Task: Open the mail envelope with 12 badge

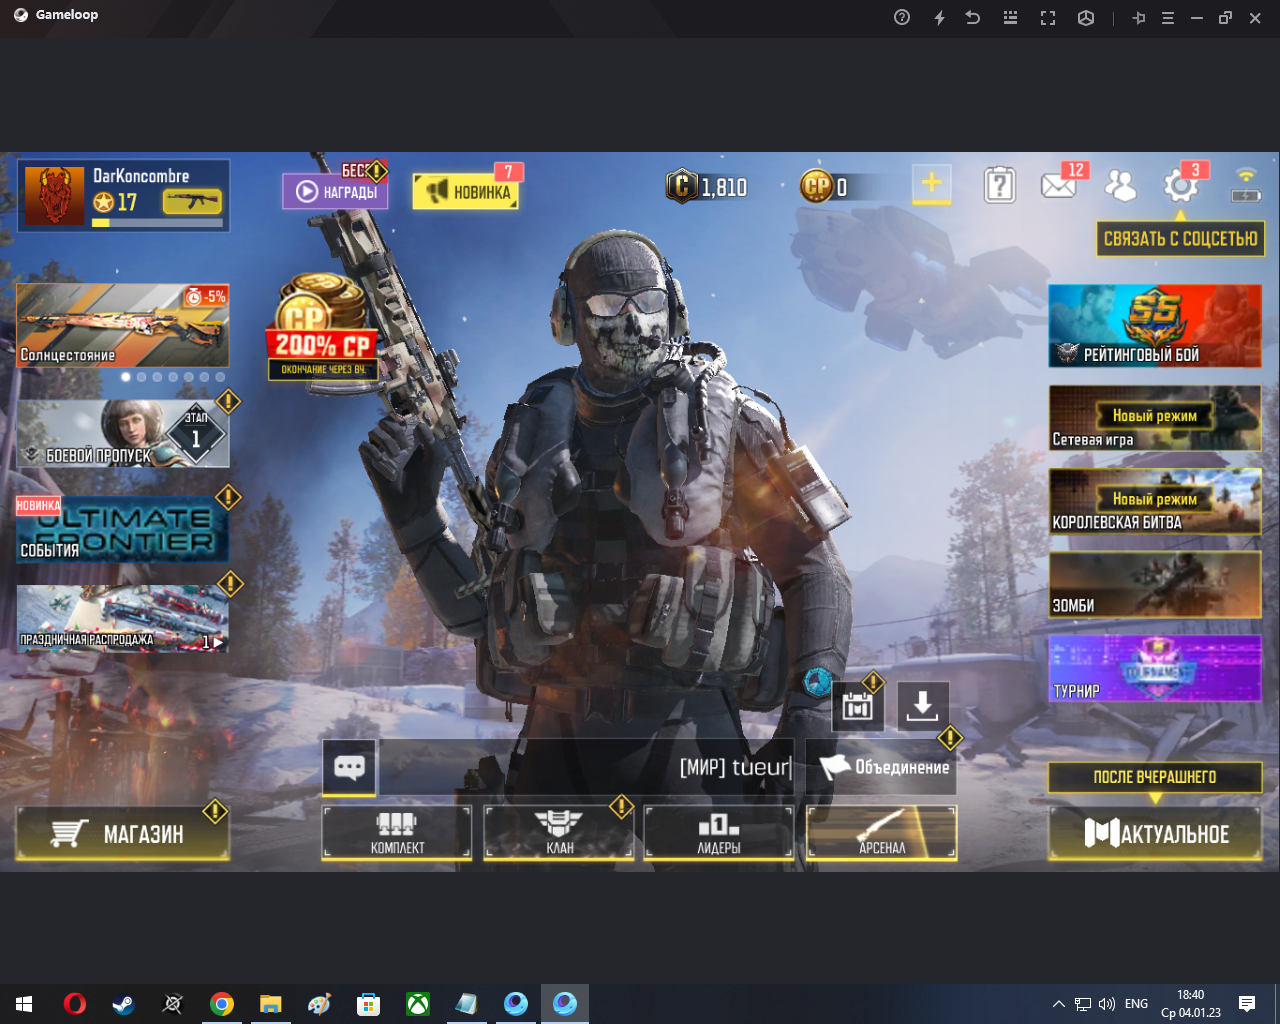Action: [1059, 185]
